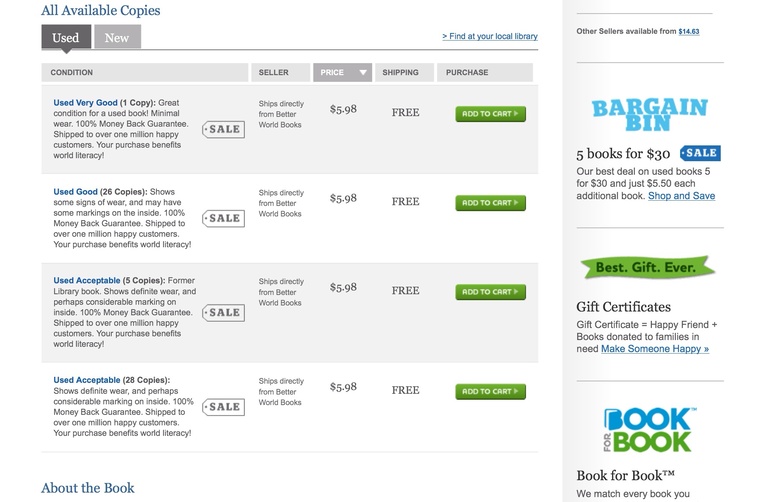Click SALE tag on Used Acceptable 28 Copies
The width and height of the screenshot is (770, 502).
[223, 407]
